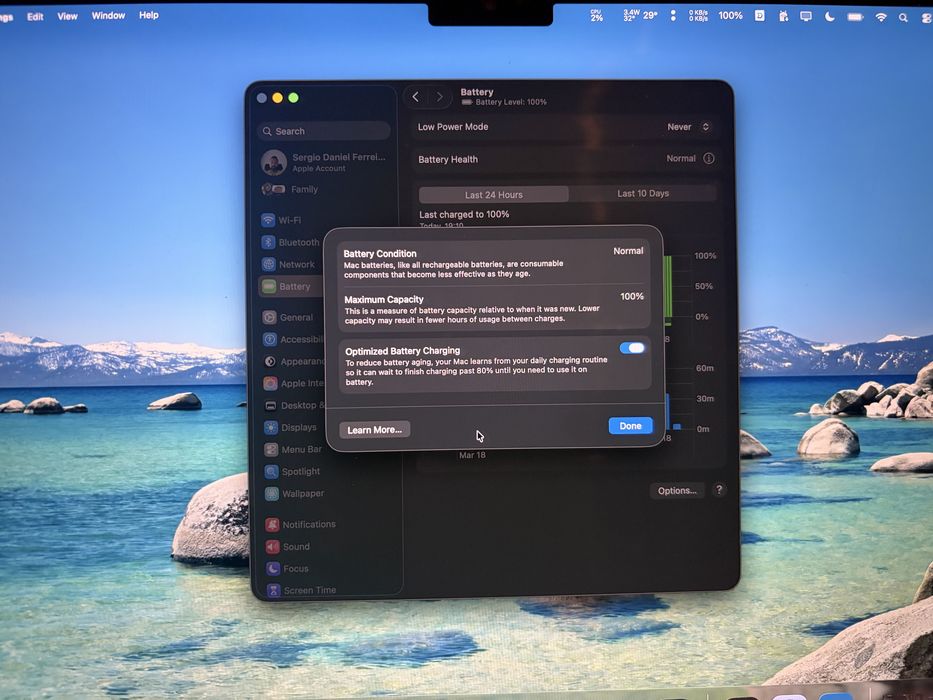Select the Apple Intelligence sidebar icon

point(270,383)
